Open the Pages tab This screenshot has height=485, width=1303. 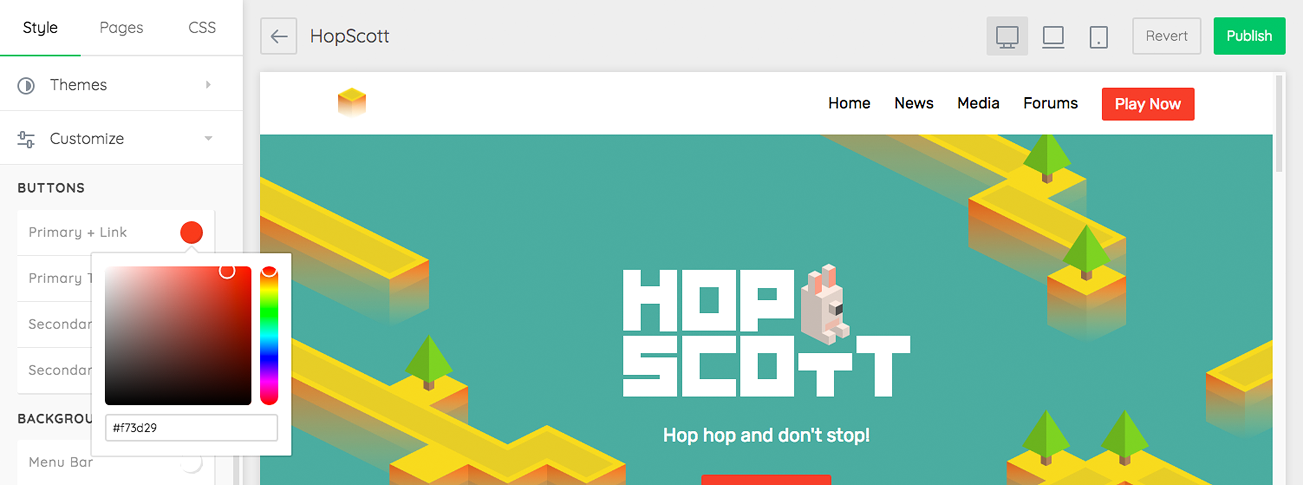point(121,28)
